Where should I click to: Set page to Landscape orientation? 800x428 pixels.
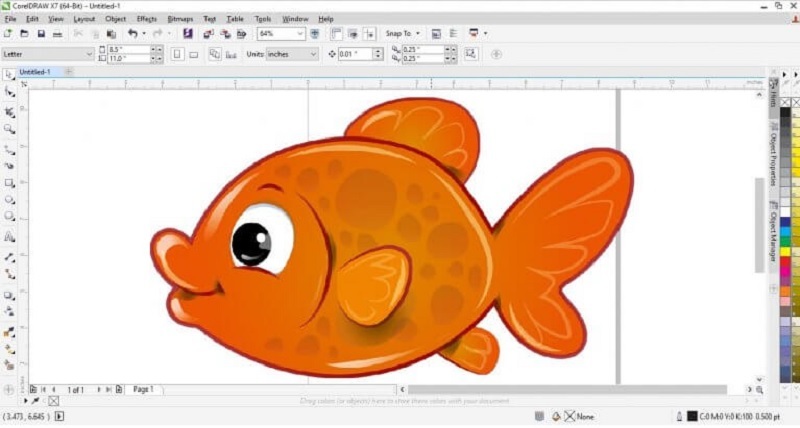click(x=194, y=54)
